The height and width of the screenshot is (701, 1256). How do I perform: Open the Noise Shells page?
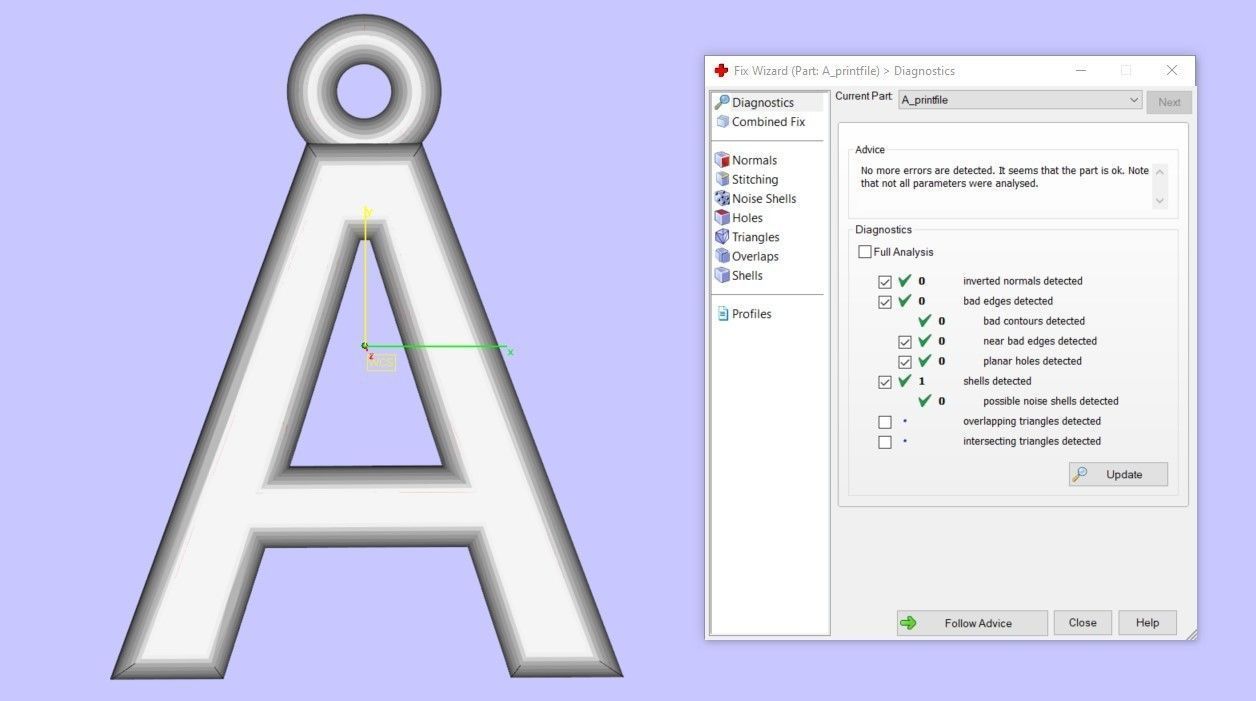(x=764, y=198)
